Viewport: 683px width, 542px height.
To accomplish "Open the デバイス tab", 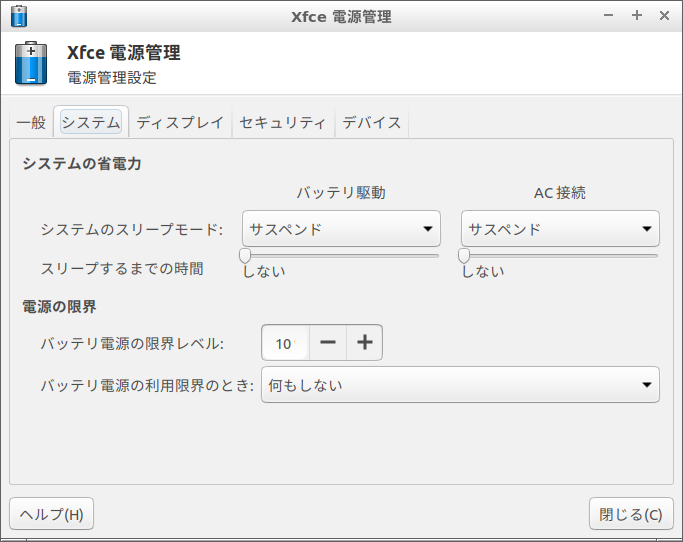I will pyautogui.click(x=372, y=122).
